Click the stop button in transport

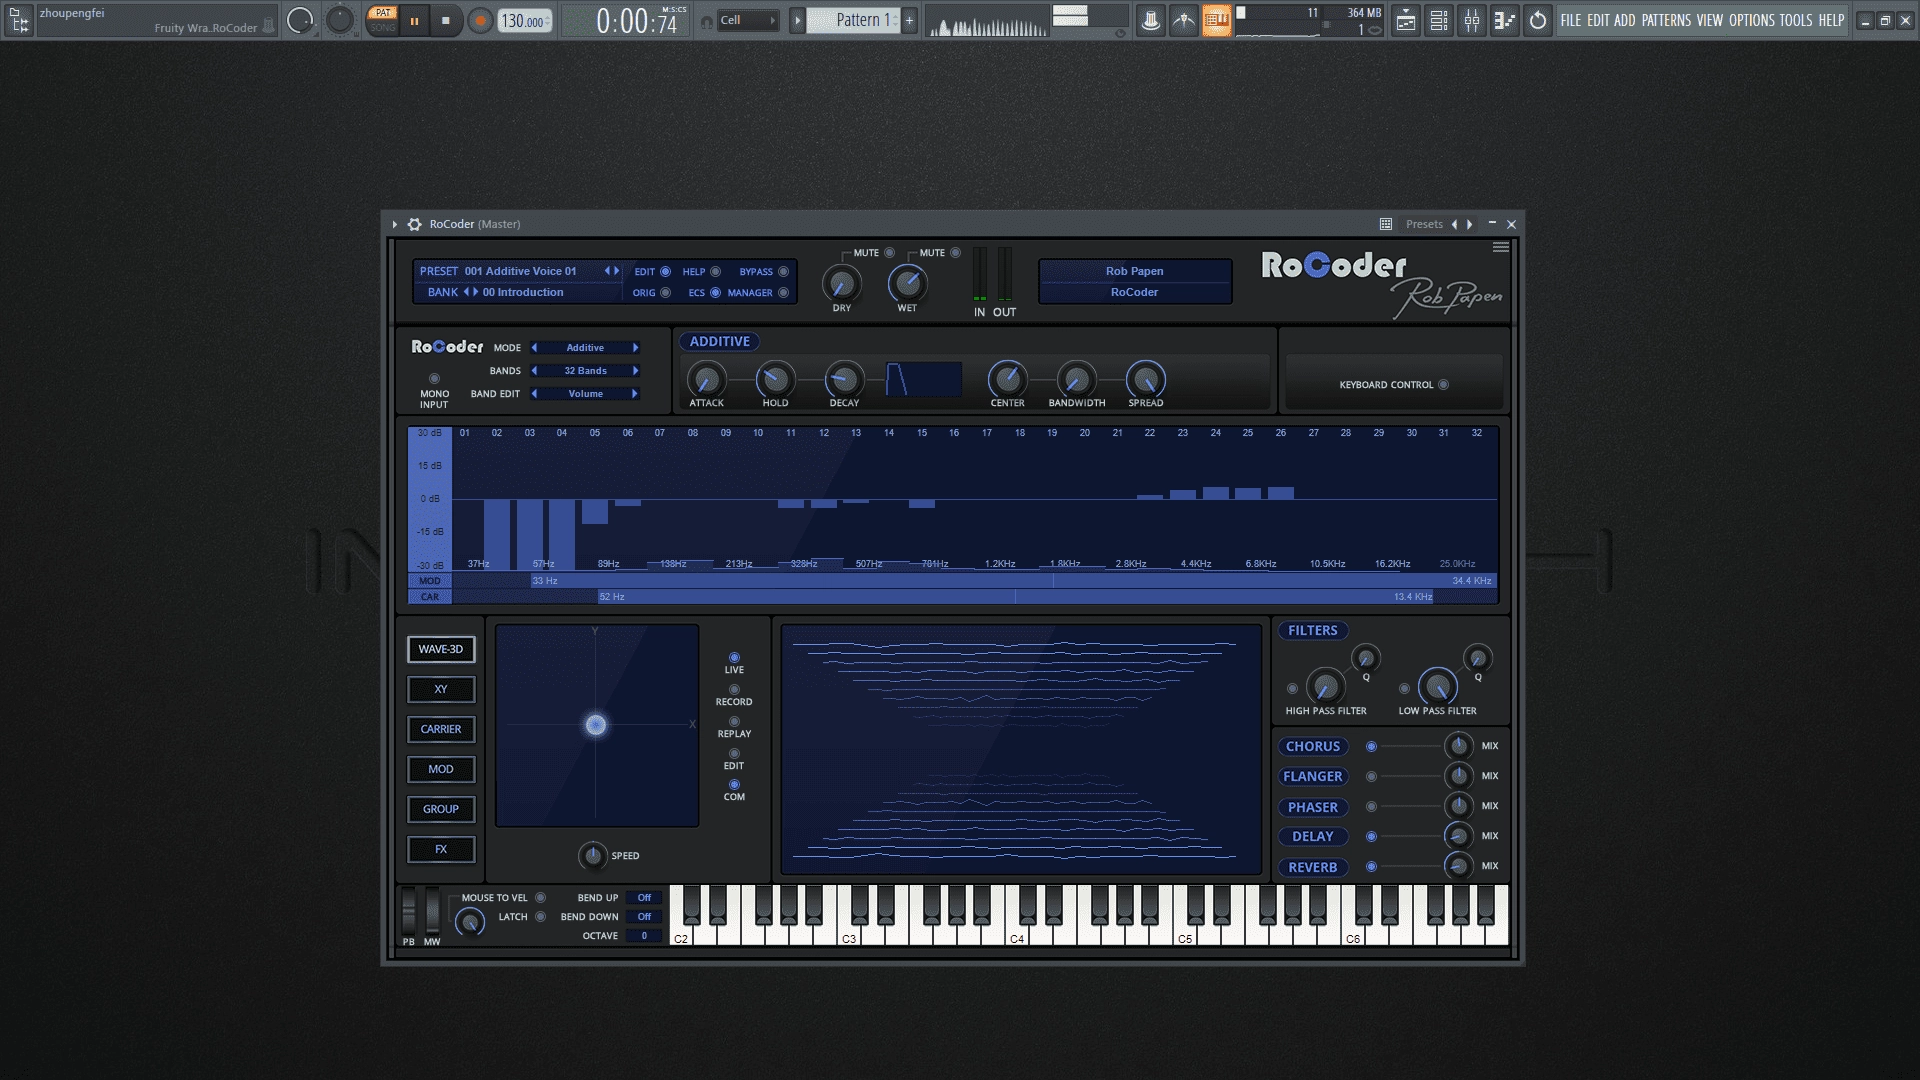[446, 20]
